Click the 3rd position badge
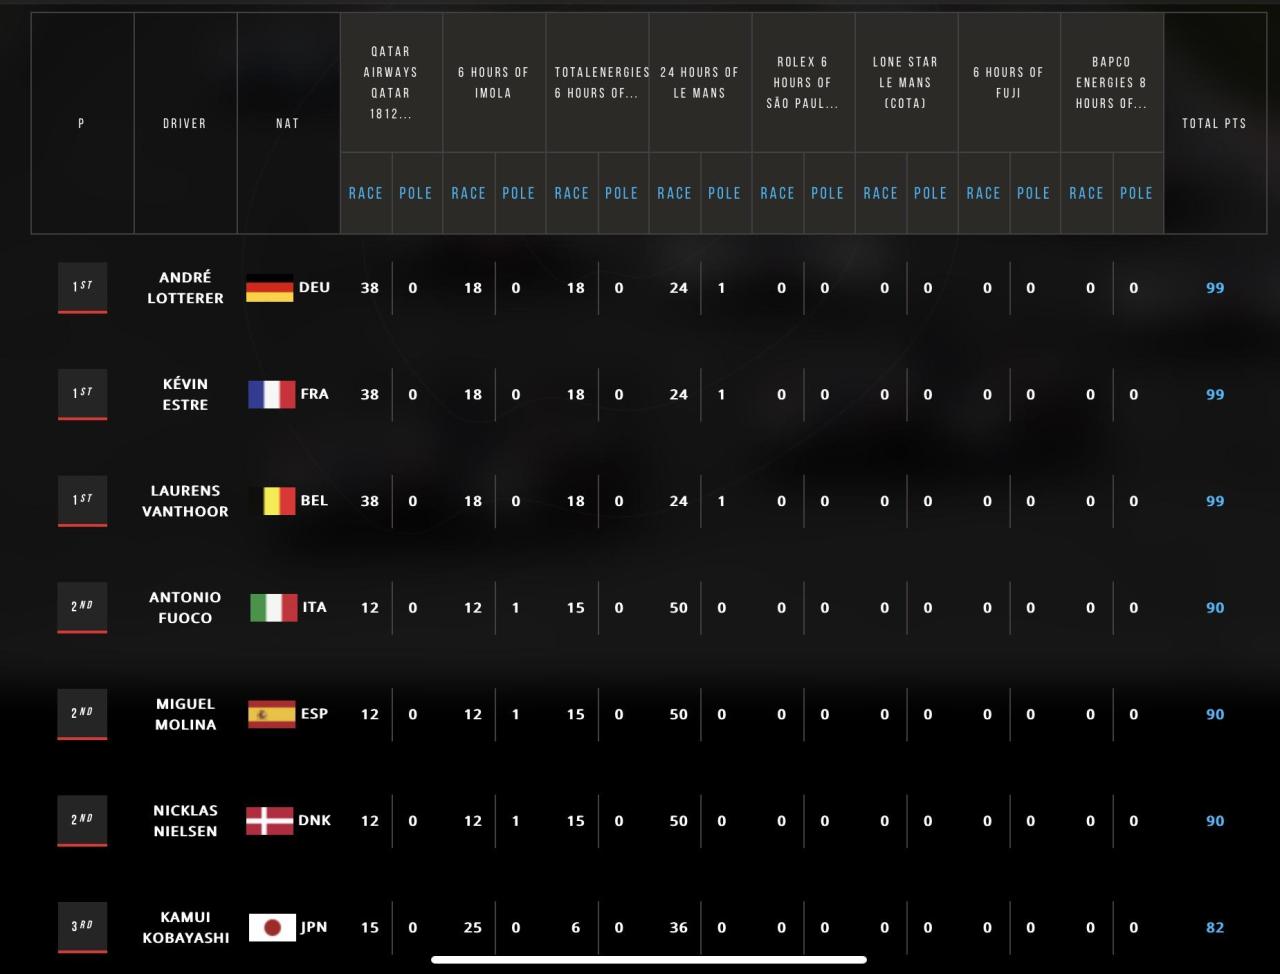1280x974 pixels. point(82,927)
